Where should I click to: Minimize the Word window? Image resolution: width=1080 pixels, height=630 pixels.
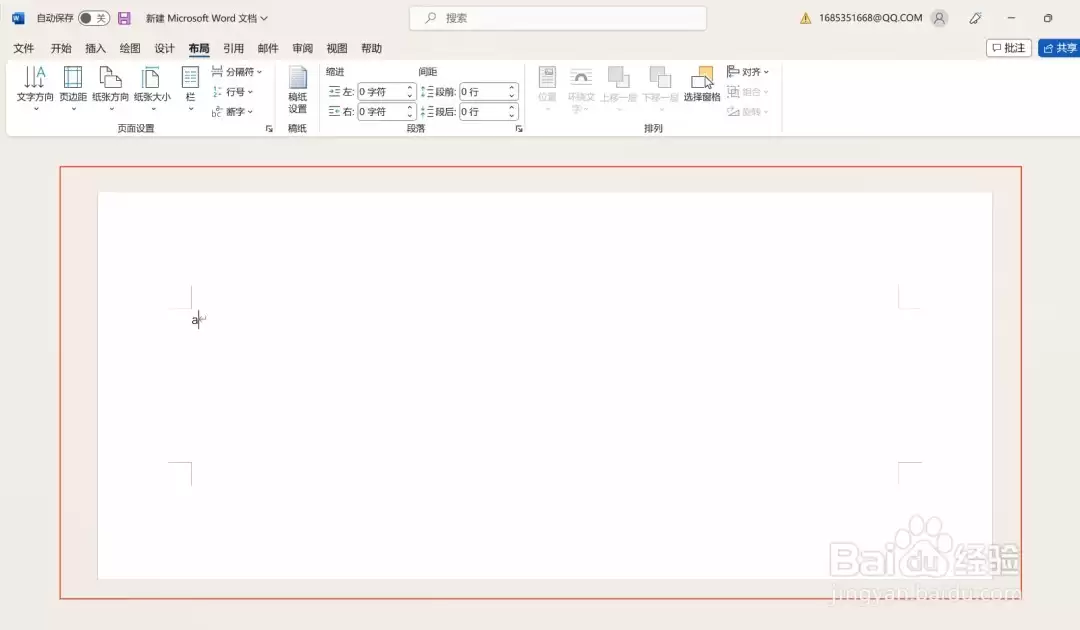(1011, 18)
